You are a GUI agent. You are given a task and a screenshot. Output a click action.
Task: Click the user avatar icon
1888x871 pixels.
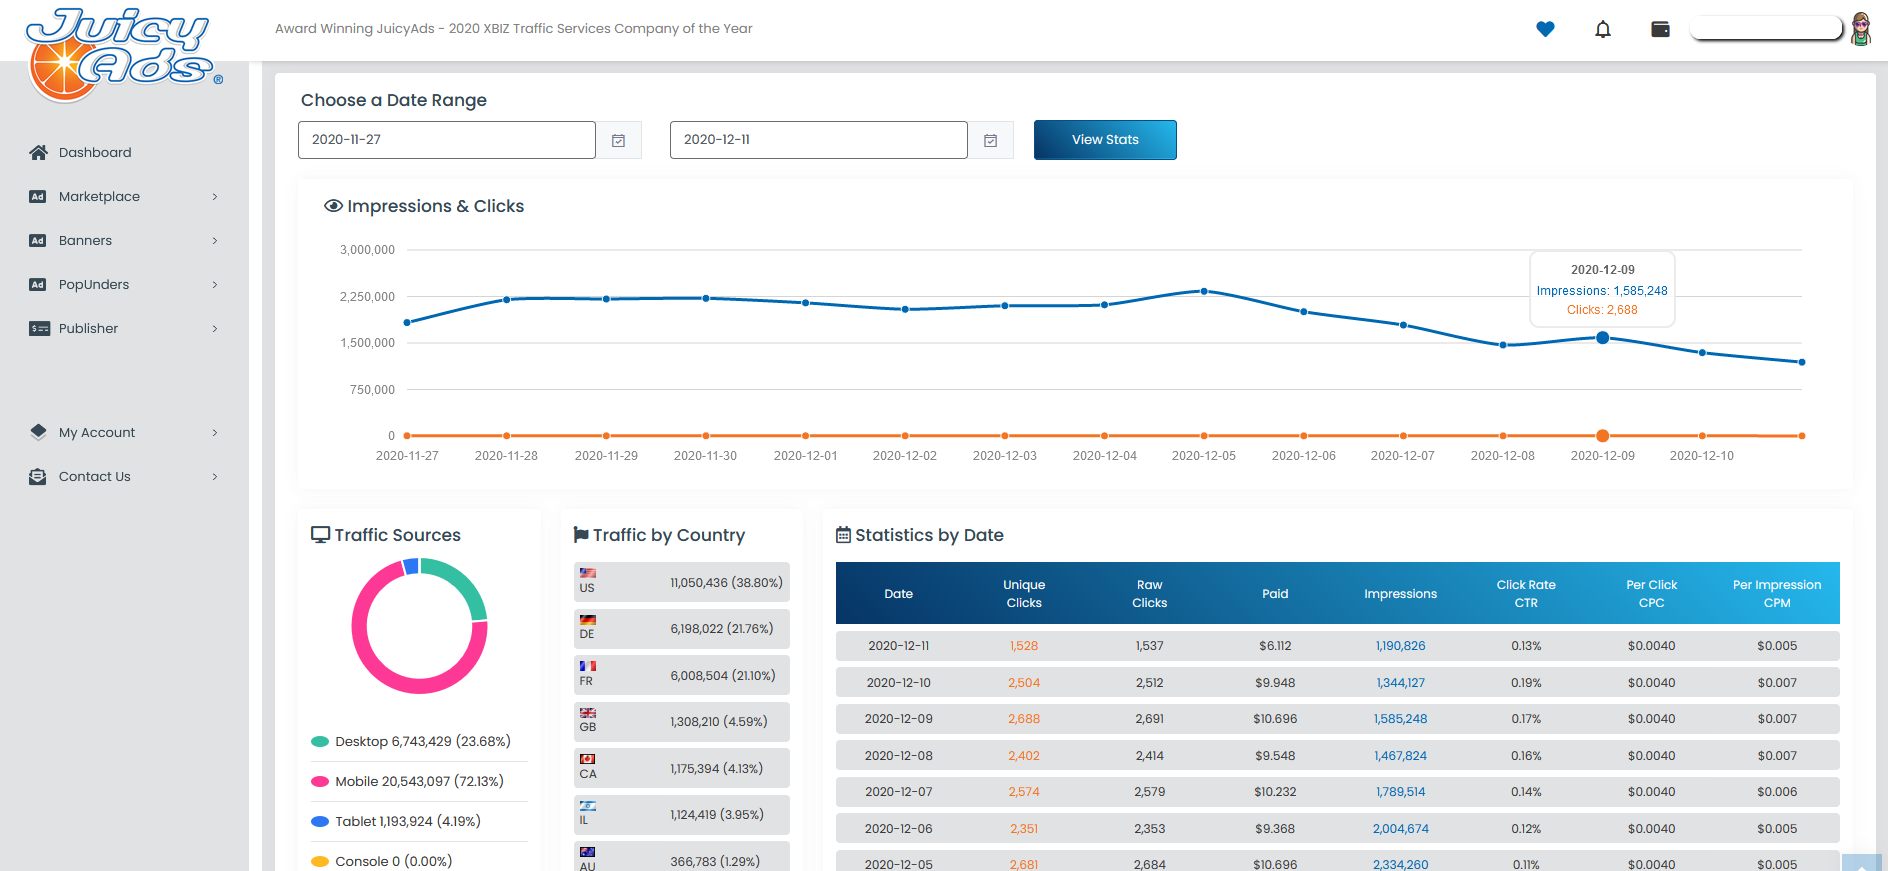tap(1860, 29)
